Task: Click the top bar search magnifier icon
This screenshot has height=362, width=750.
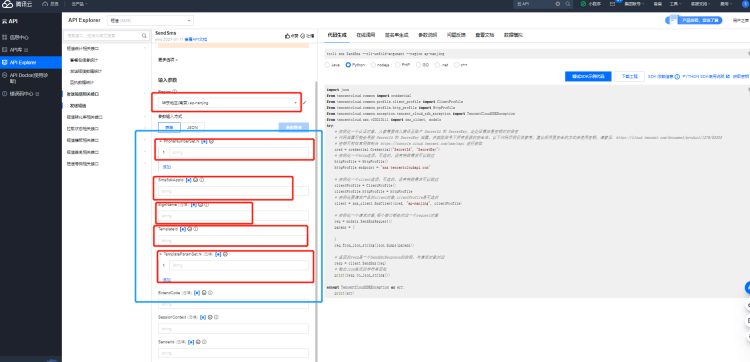Action: coord(568,4)
